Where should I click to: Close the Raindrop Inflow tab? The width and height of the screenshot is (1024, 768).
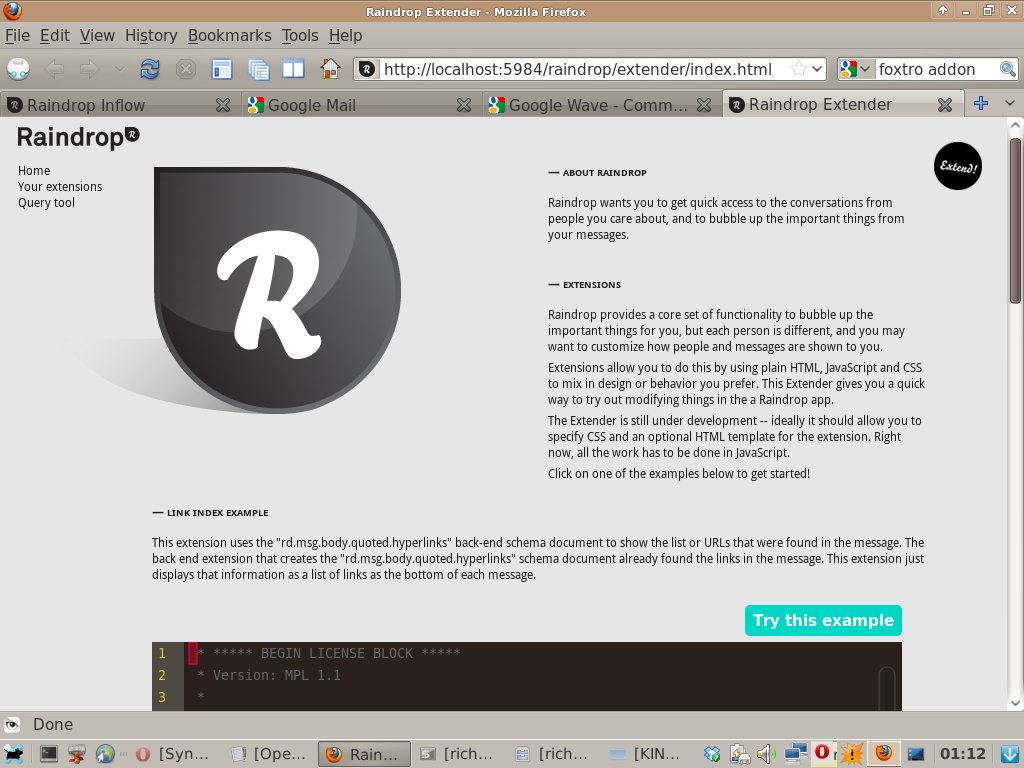click(x=223, y=105)
